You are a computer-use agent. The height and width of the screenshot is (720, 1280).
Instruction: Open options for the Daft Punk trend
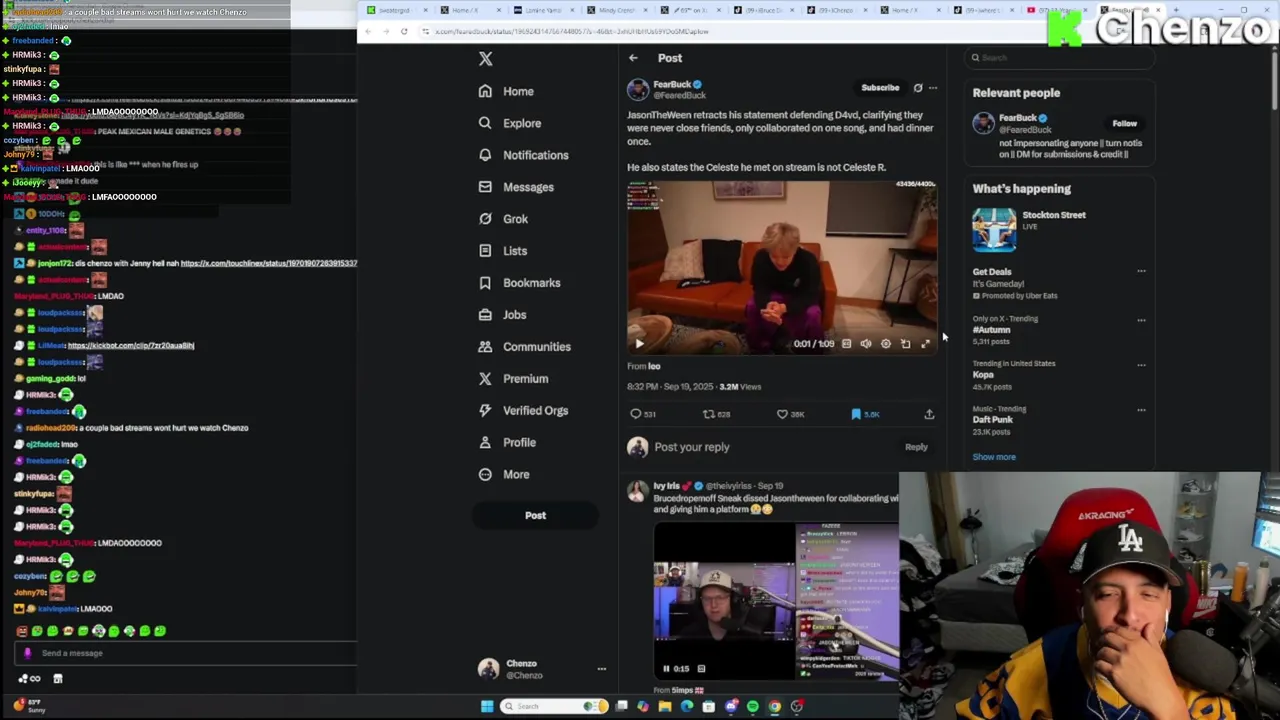pos(1141,410)
